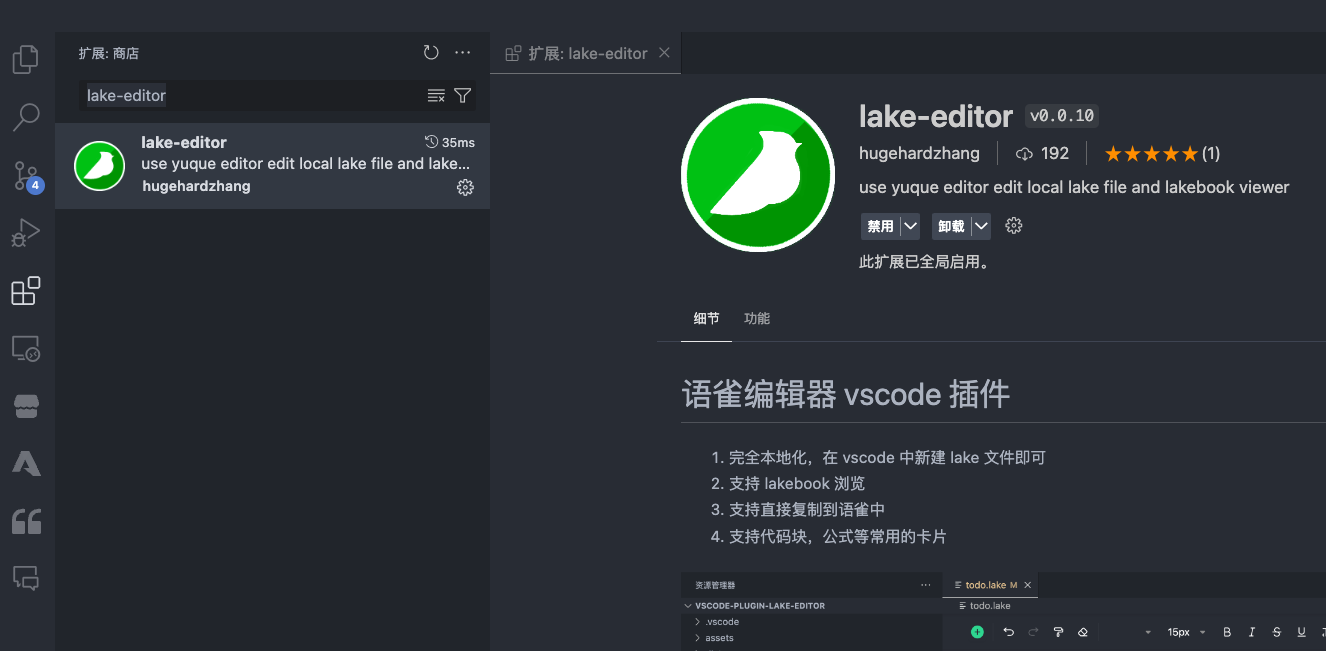Image resolution: width=1326 pixels, height=651 pixels.
Task: Click hugehardzhang publisher in list item
Action: 196,186
